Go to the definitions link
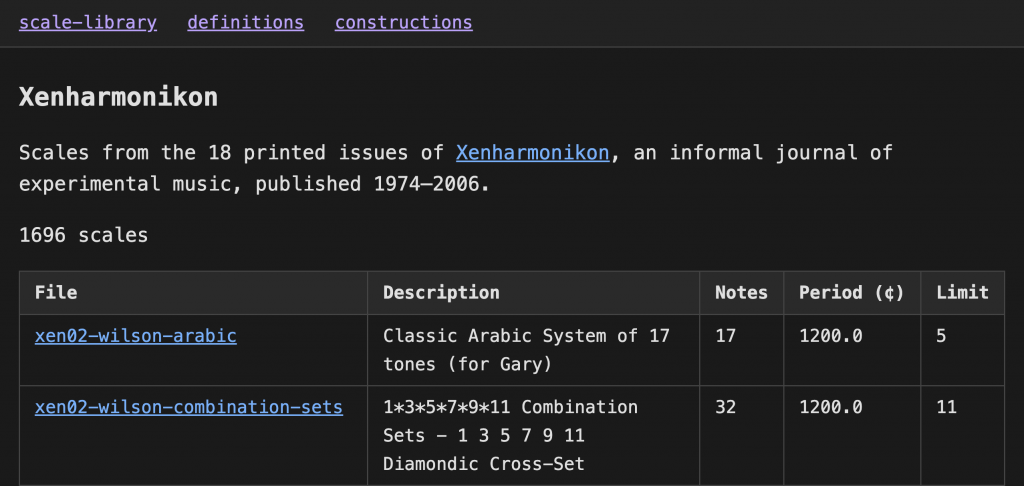The image size is (1024, 486). (246, 23)
